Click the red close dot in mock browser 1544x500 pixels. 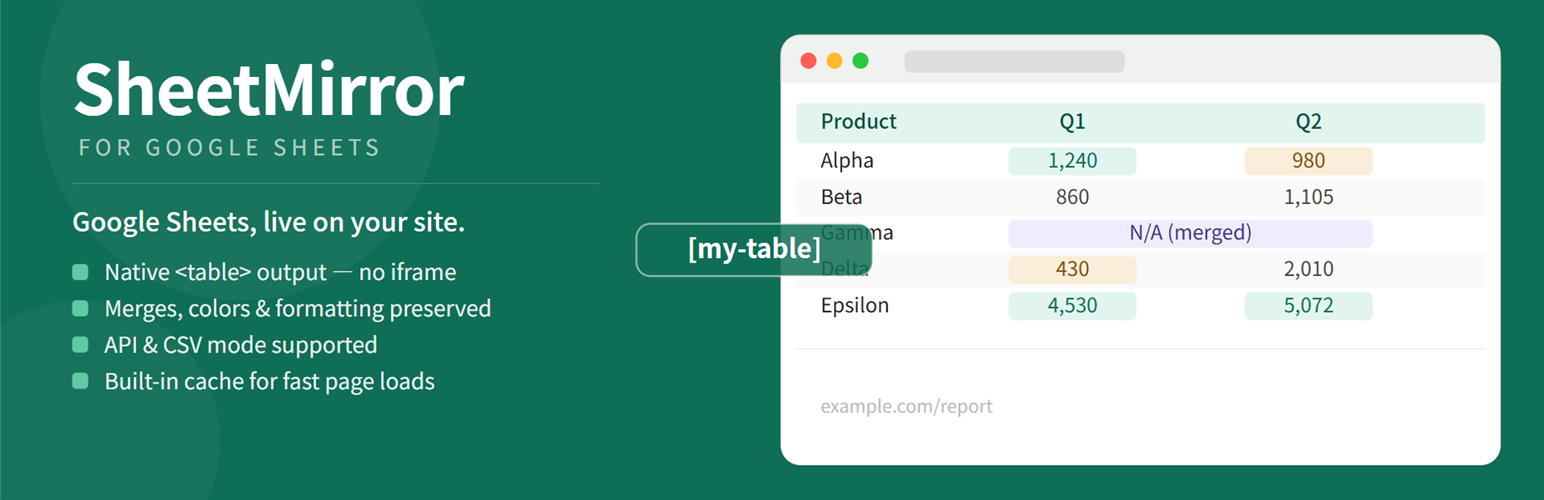pos(809,61)
